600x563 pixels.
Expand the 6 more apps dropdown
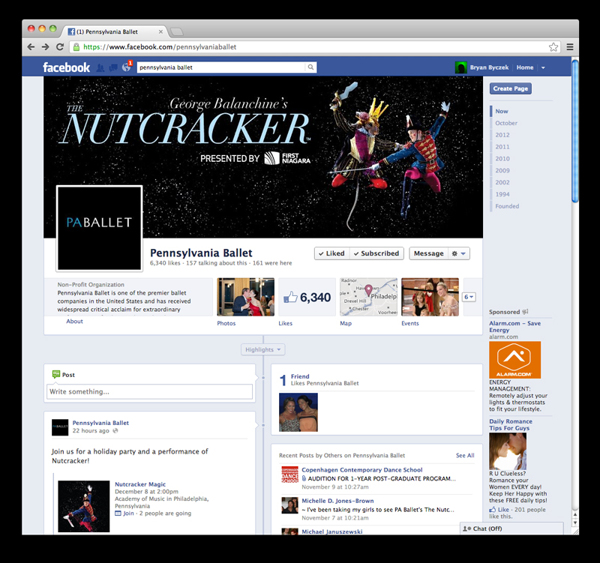(x=469, y=297)
